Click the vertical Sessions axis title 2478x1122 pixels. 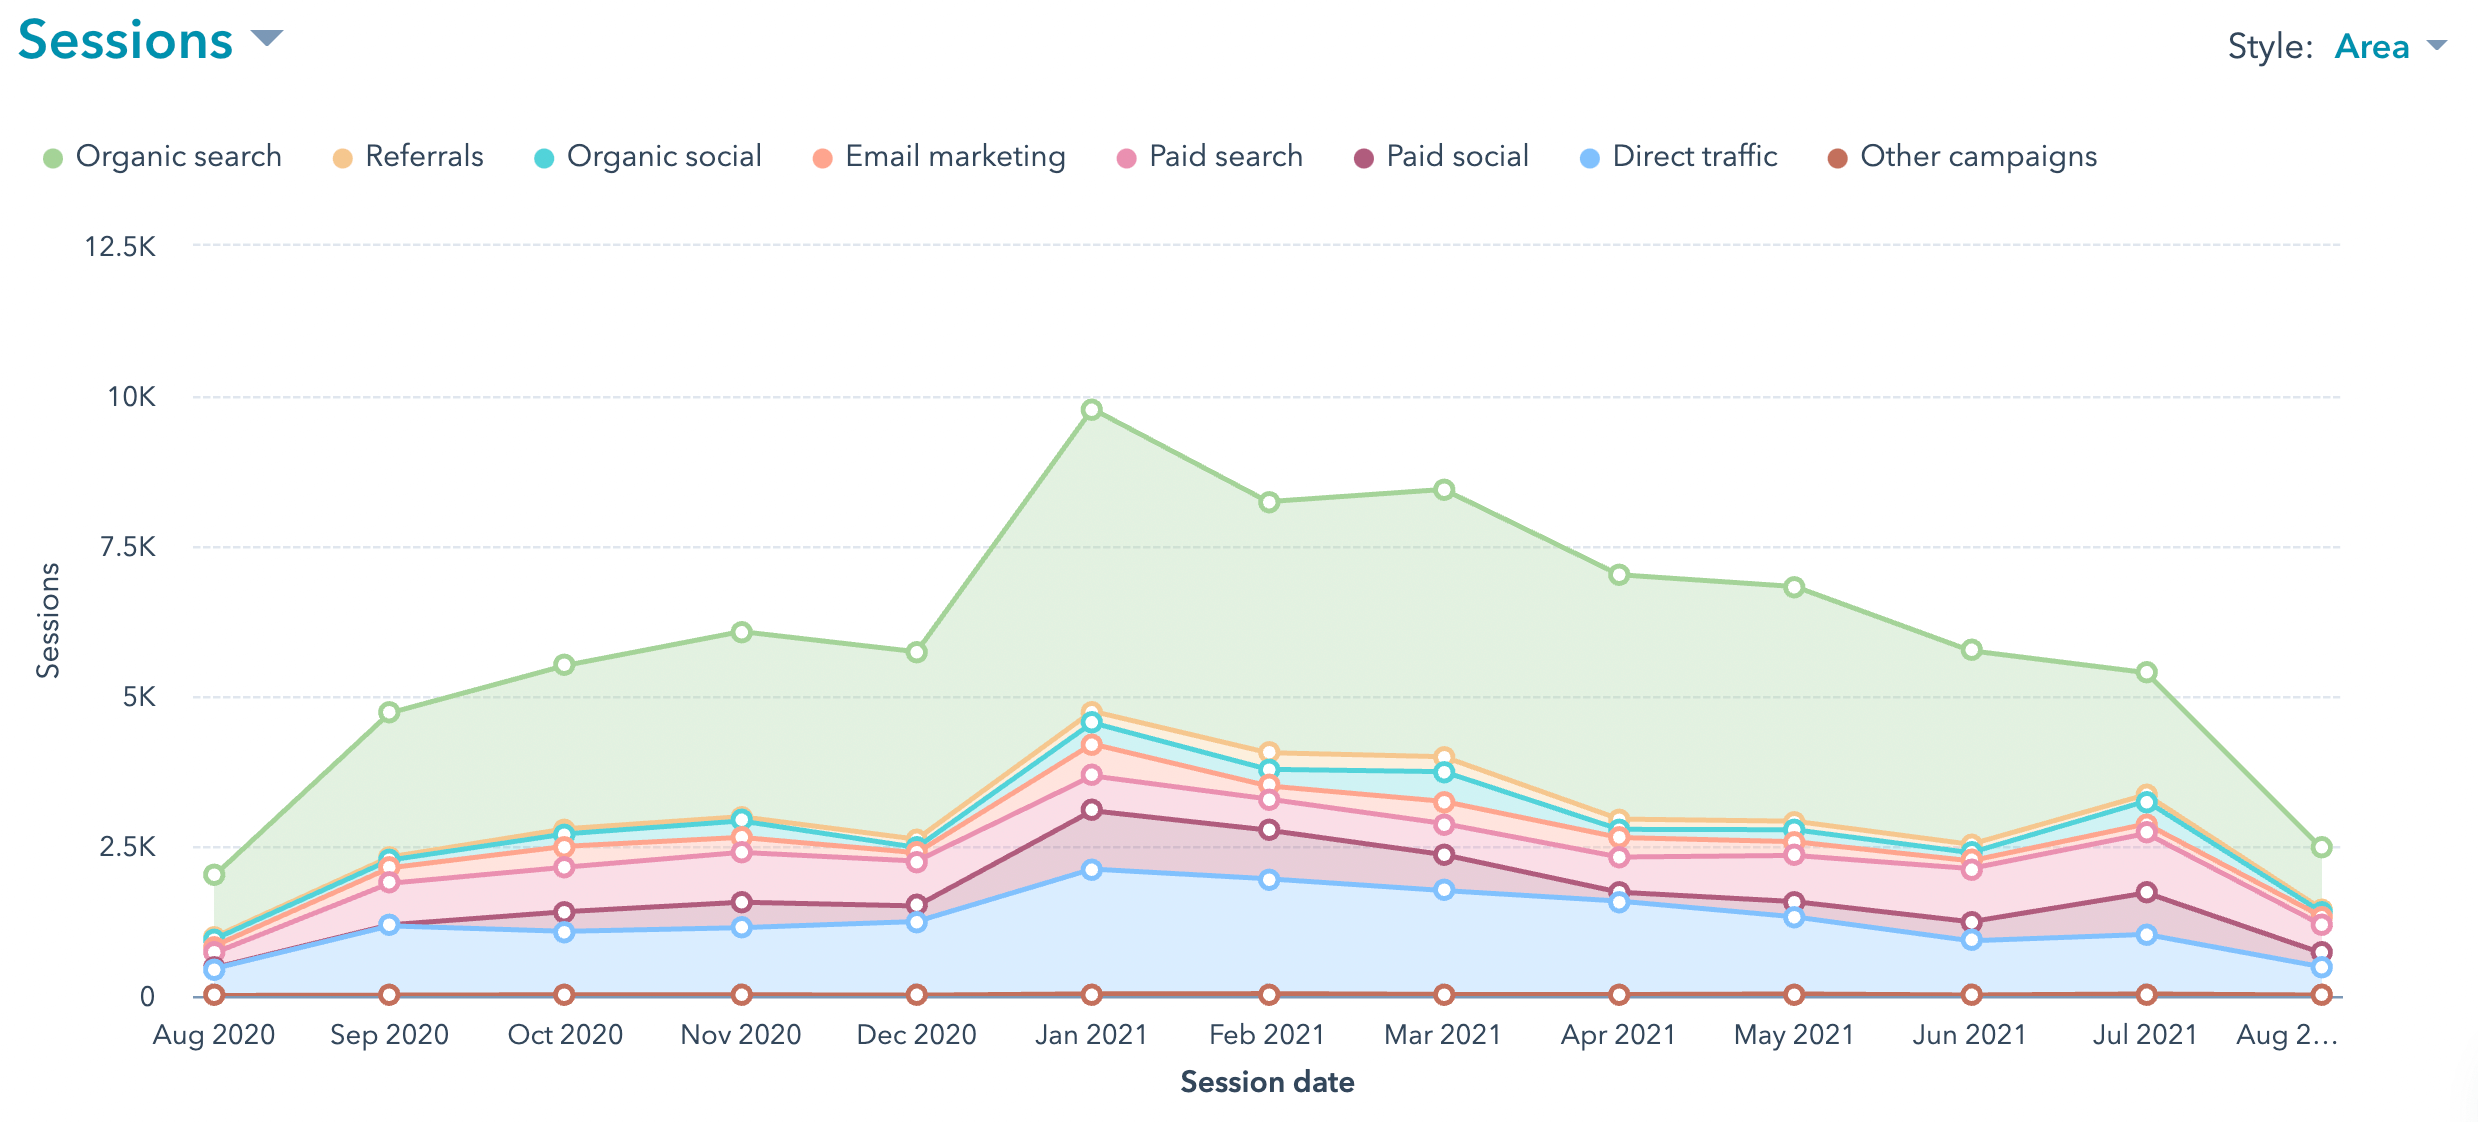48,620
